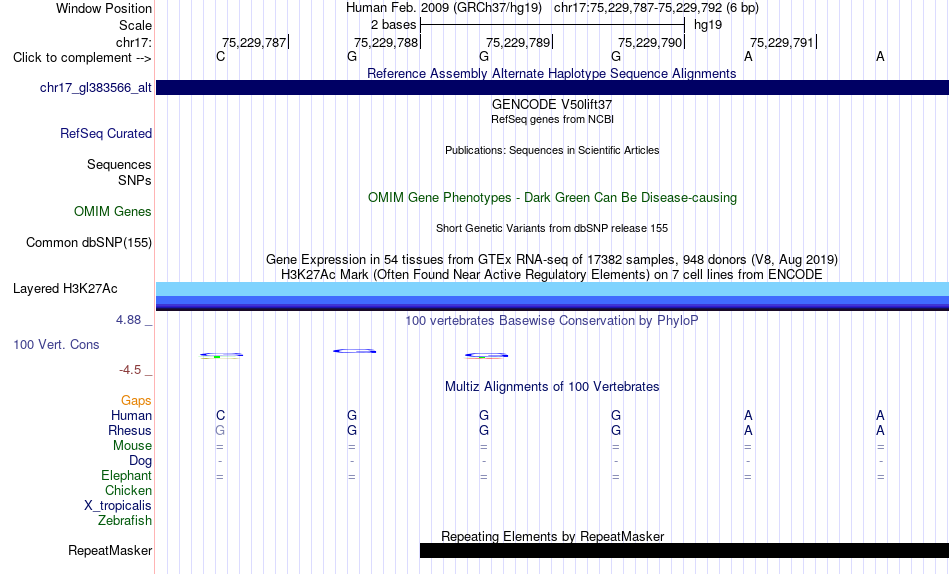
Task: Open '100 vertebrates Basewise Conservation by PhyloP' title
Action: coord(551,321)
